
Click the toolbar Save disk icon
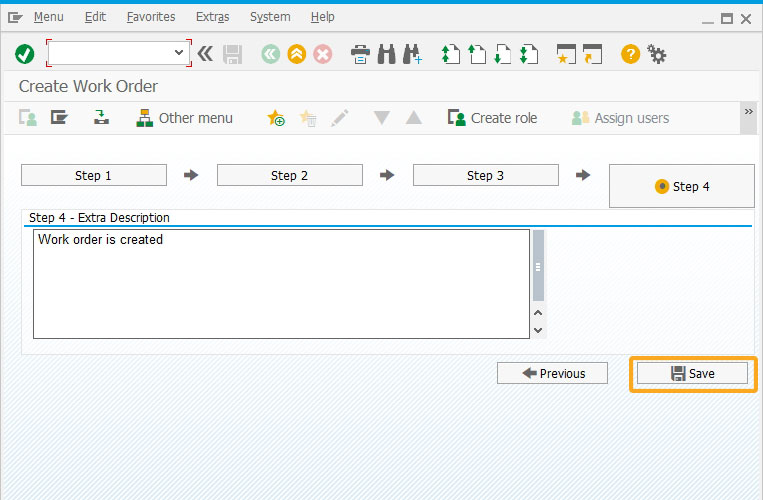pyautogui.click(x=232, y=54)
